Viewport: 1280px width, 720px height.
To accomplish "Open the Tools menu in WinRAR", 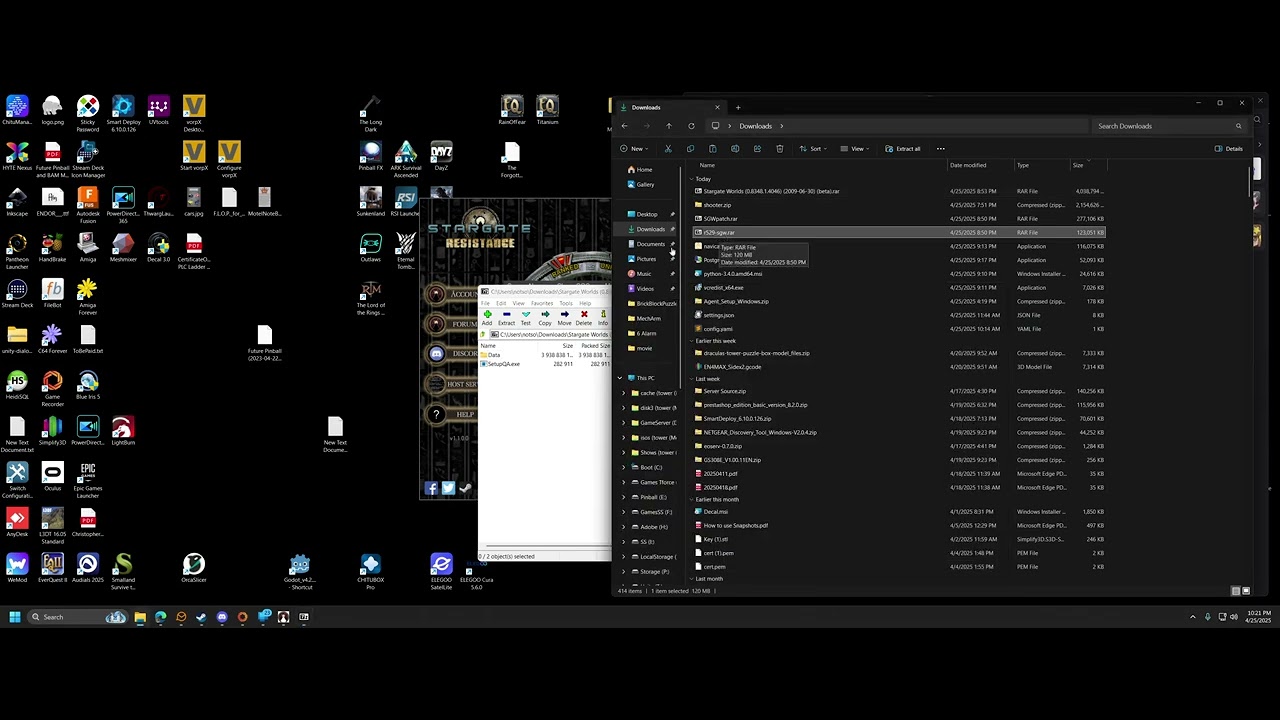I will (566, 303).
